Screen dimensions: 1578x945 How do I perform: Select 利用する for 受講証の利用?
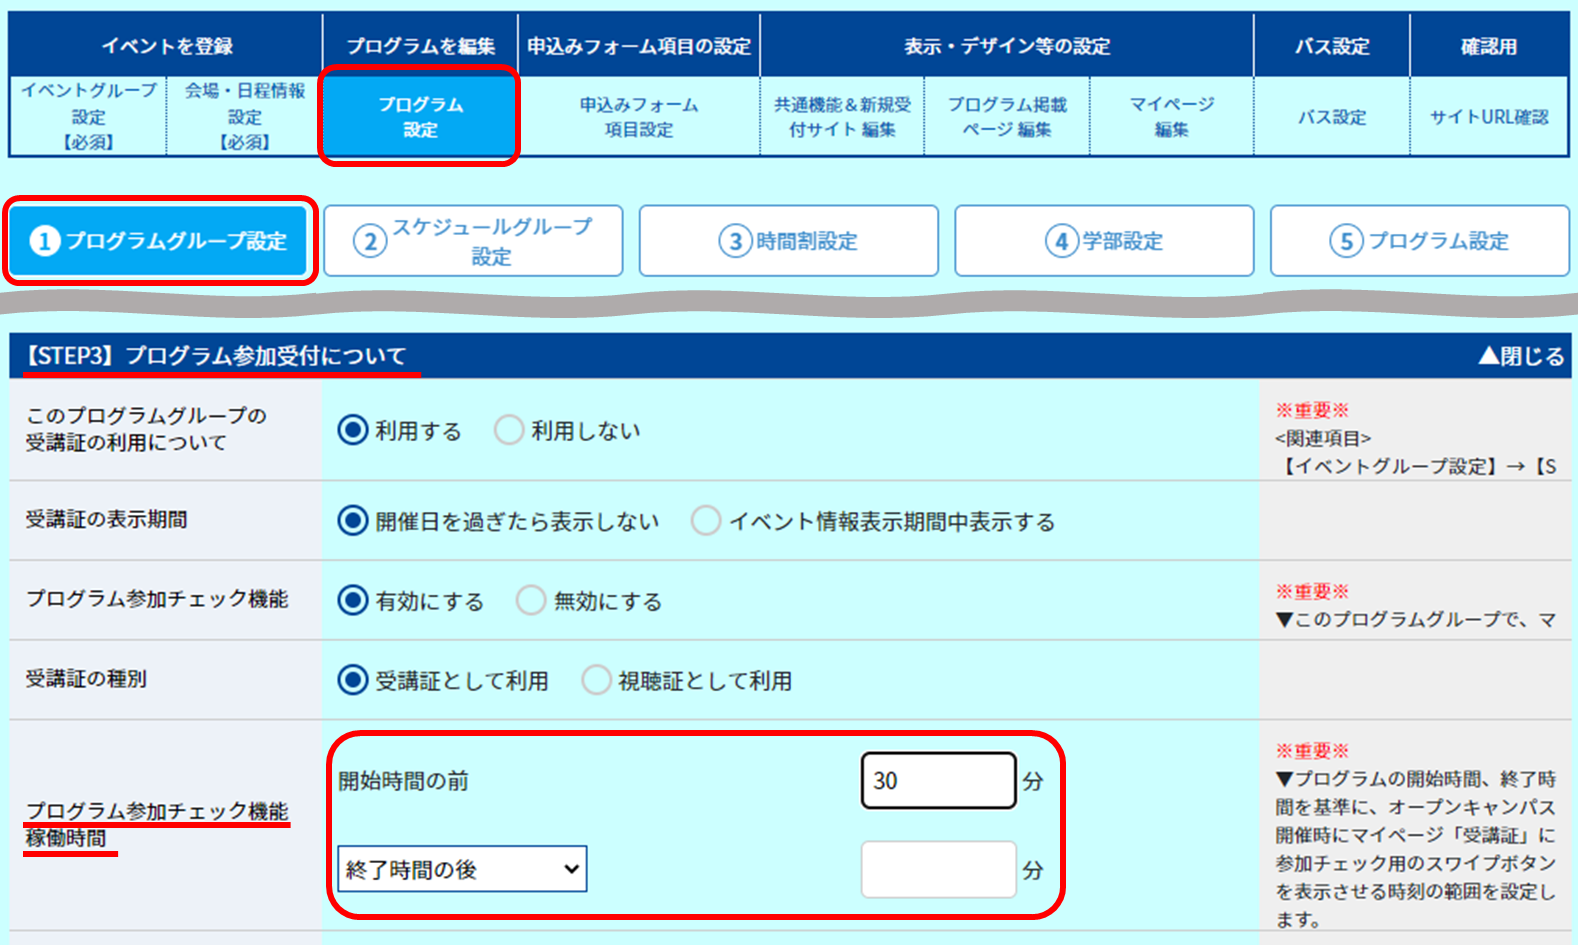pyautogui.click(x=353, y=431)
